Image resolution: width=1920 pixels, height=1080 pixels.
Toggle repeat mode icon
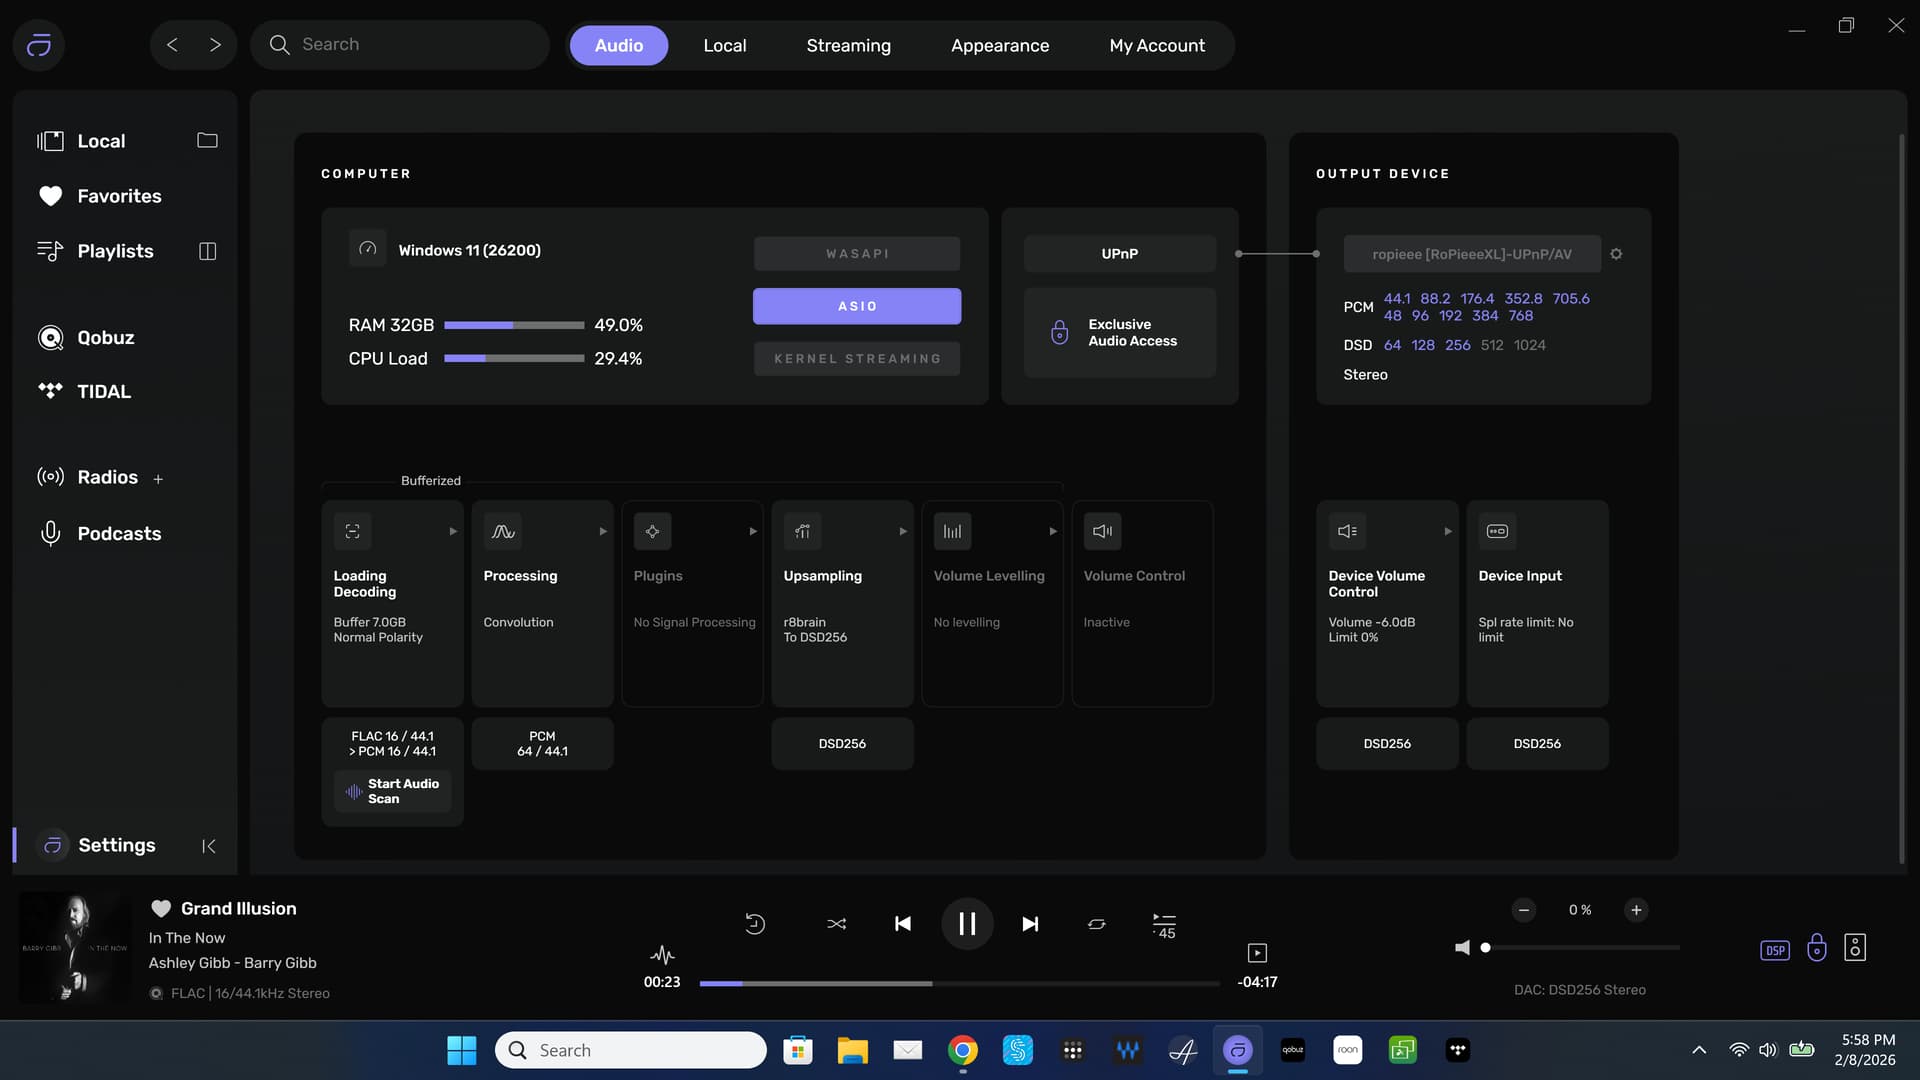pyautogui.click(x=1096, y=924)
